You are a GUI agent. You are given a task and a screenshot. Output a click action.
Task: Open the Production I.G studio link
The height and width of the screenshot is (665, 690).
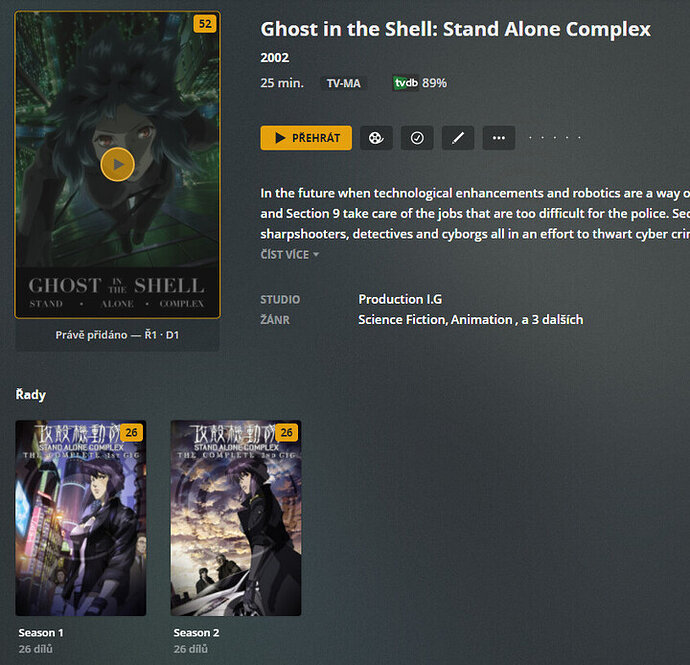tap(400, 299)
